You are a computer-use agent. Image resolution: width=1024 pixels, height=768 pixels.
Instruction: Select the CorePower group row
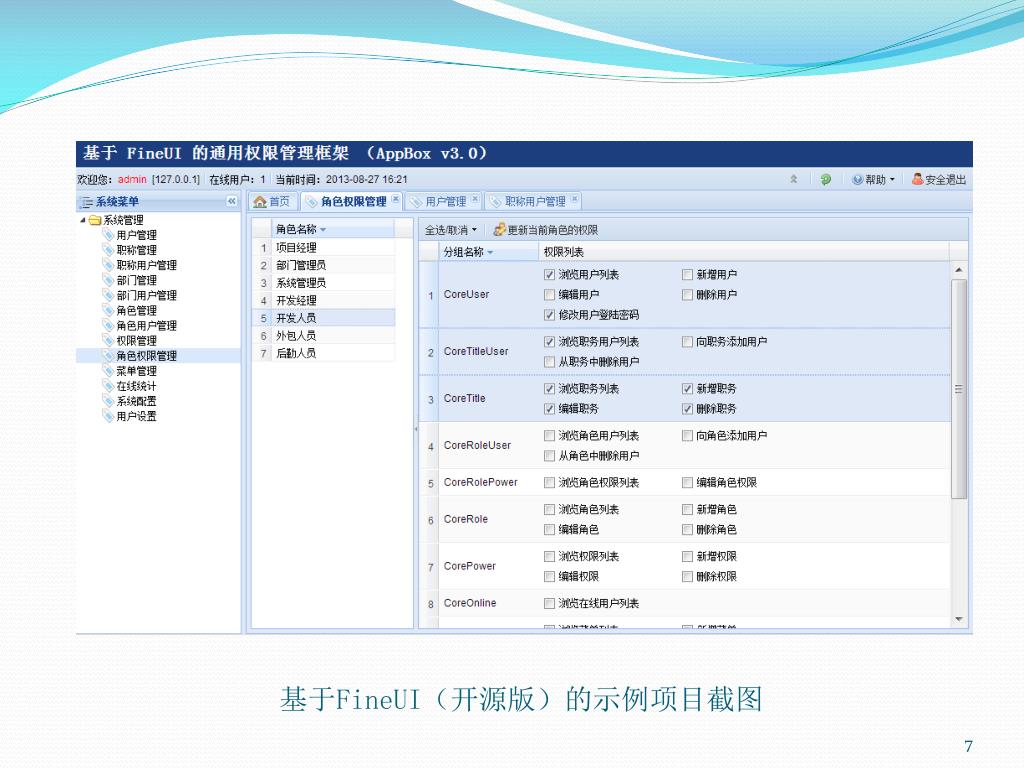[x=684, y=566]
